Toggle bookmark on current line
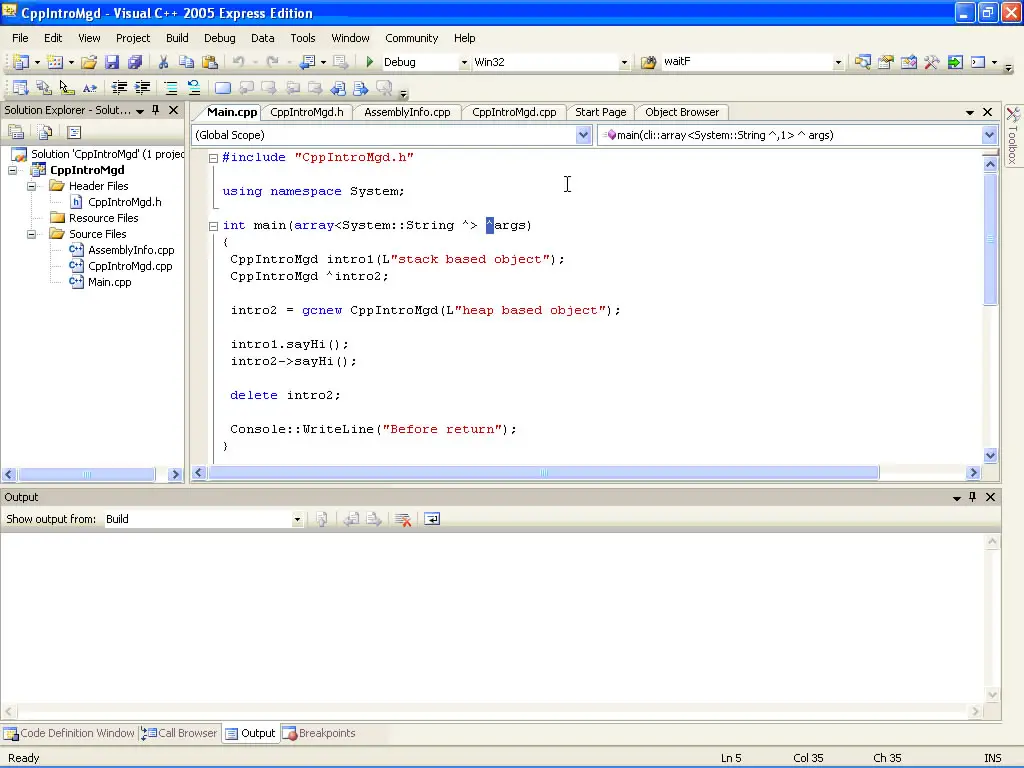 [223, 88]
